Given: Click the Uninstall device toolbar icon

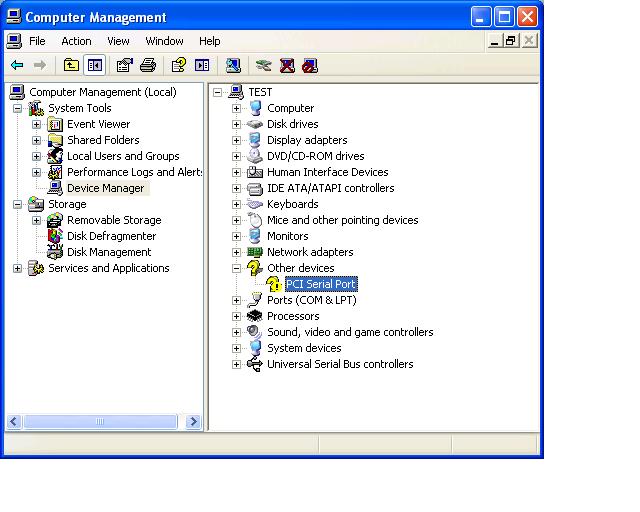Looking at the screenshot, I should click(287, 66).
